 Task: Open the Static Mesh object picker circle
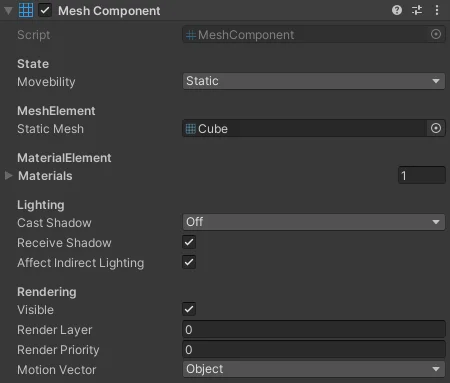[x=436, y=128]
